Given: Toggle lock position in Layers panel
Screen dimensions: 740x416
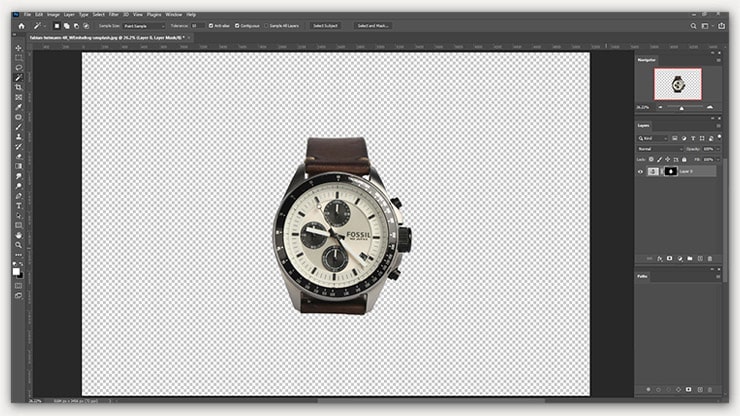Looking at the screenshot, I should pos(668,160).
